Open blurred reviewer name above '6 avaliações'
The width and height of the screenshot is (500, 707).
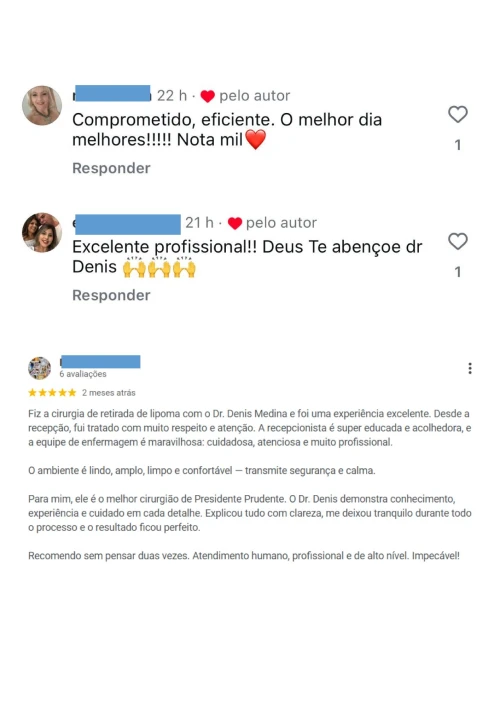point(100,362)
